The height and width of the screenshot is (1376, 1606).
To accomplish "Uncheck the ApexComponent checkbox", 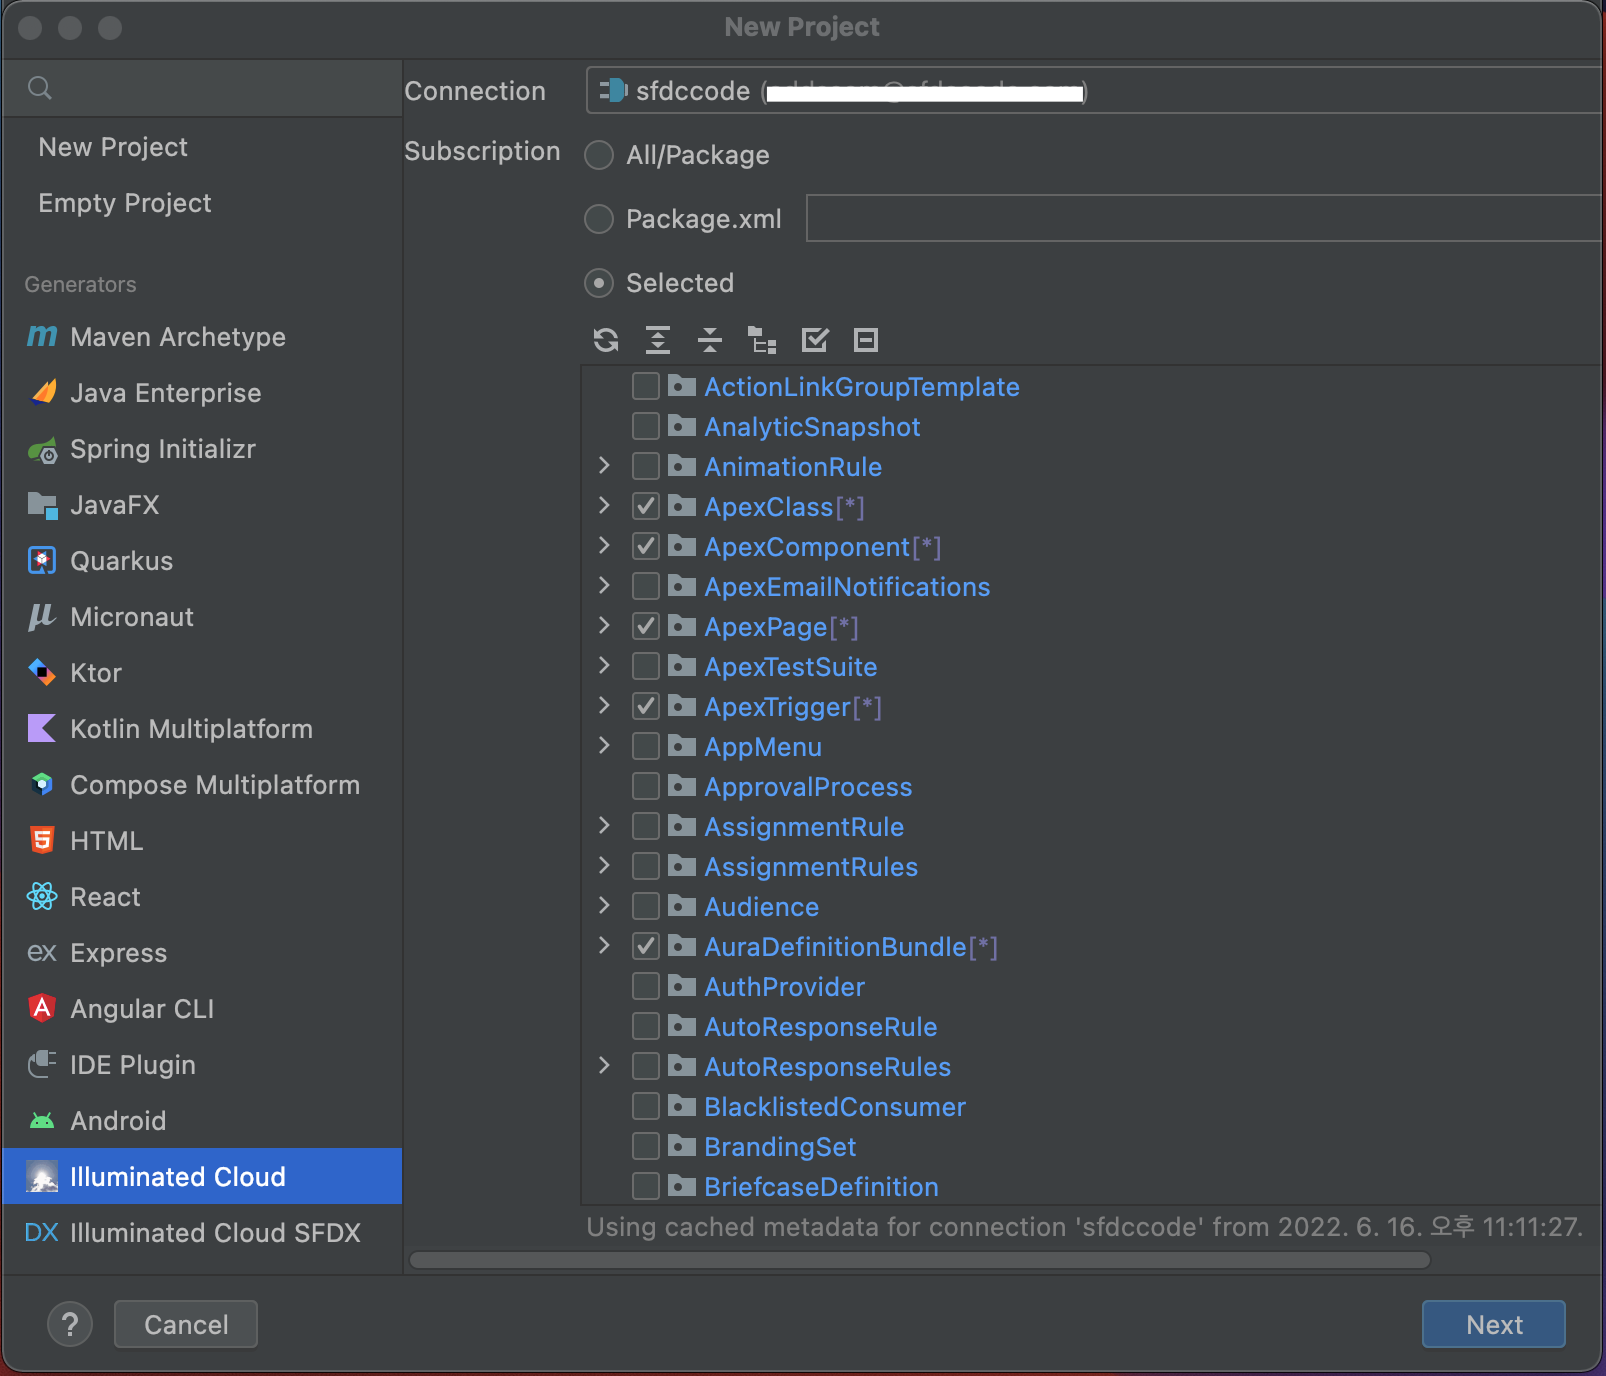I will coord(646,546).
